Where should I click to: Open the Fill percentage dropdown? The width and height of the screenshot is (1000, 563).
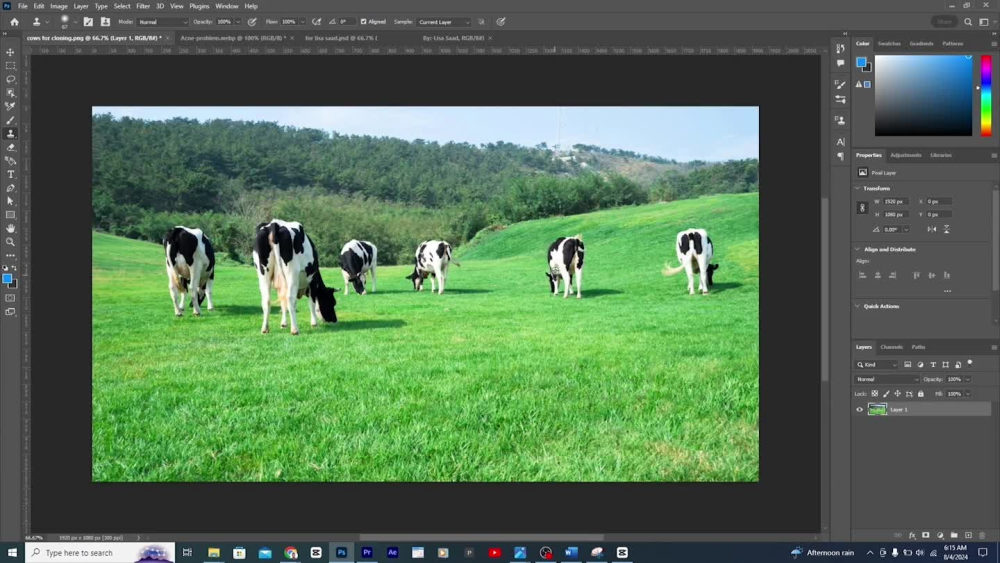pyautogui.click(x=967, y=394)
